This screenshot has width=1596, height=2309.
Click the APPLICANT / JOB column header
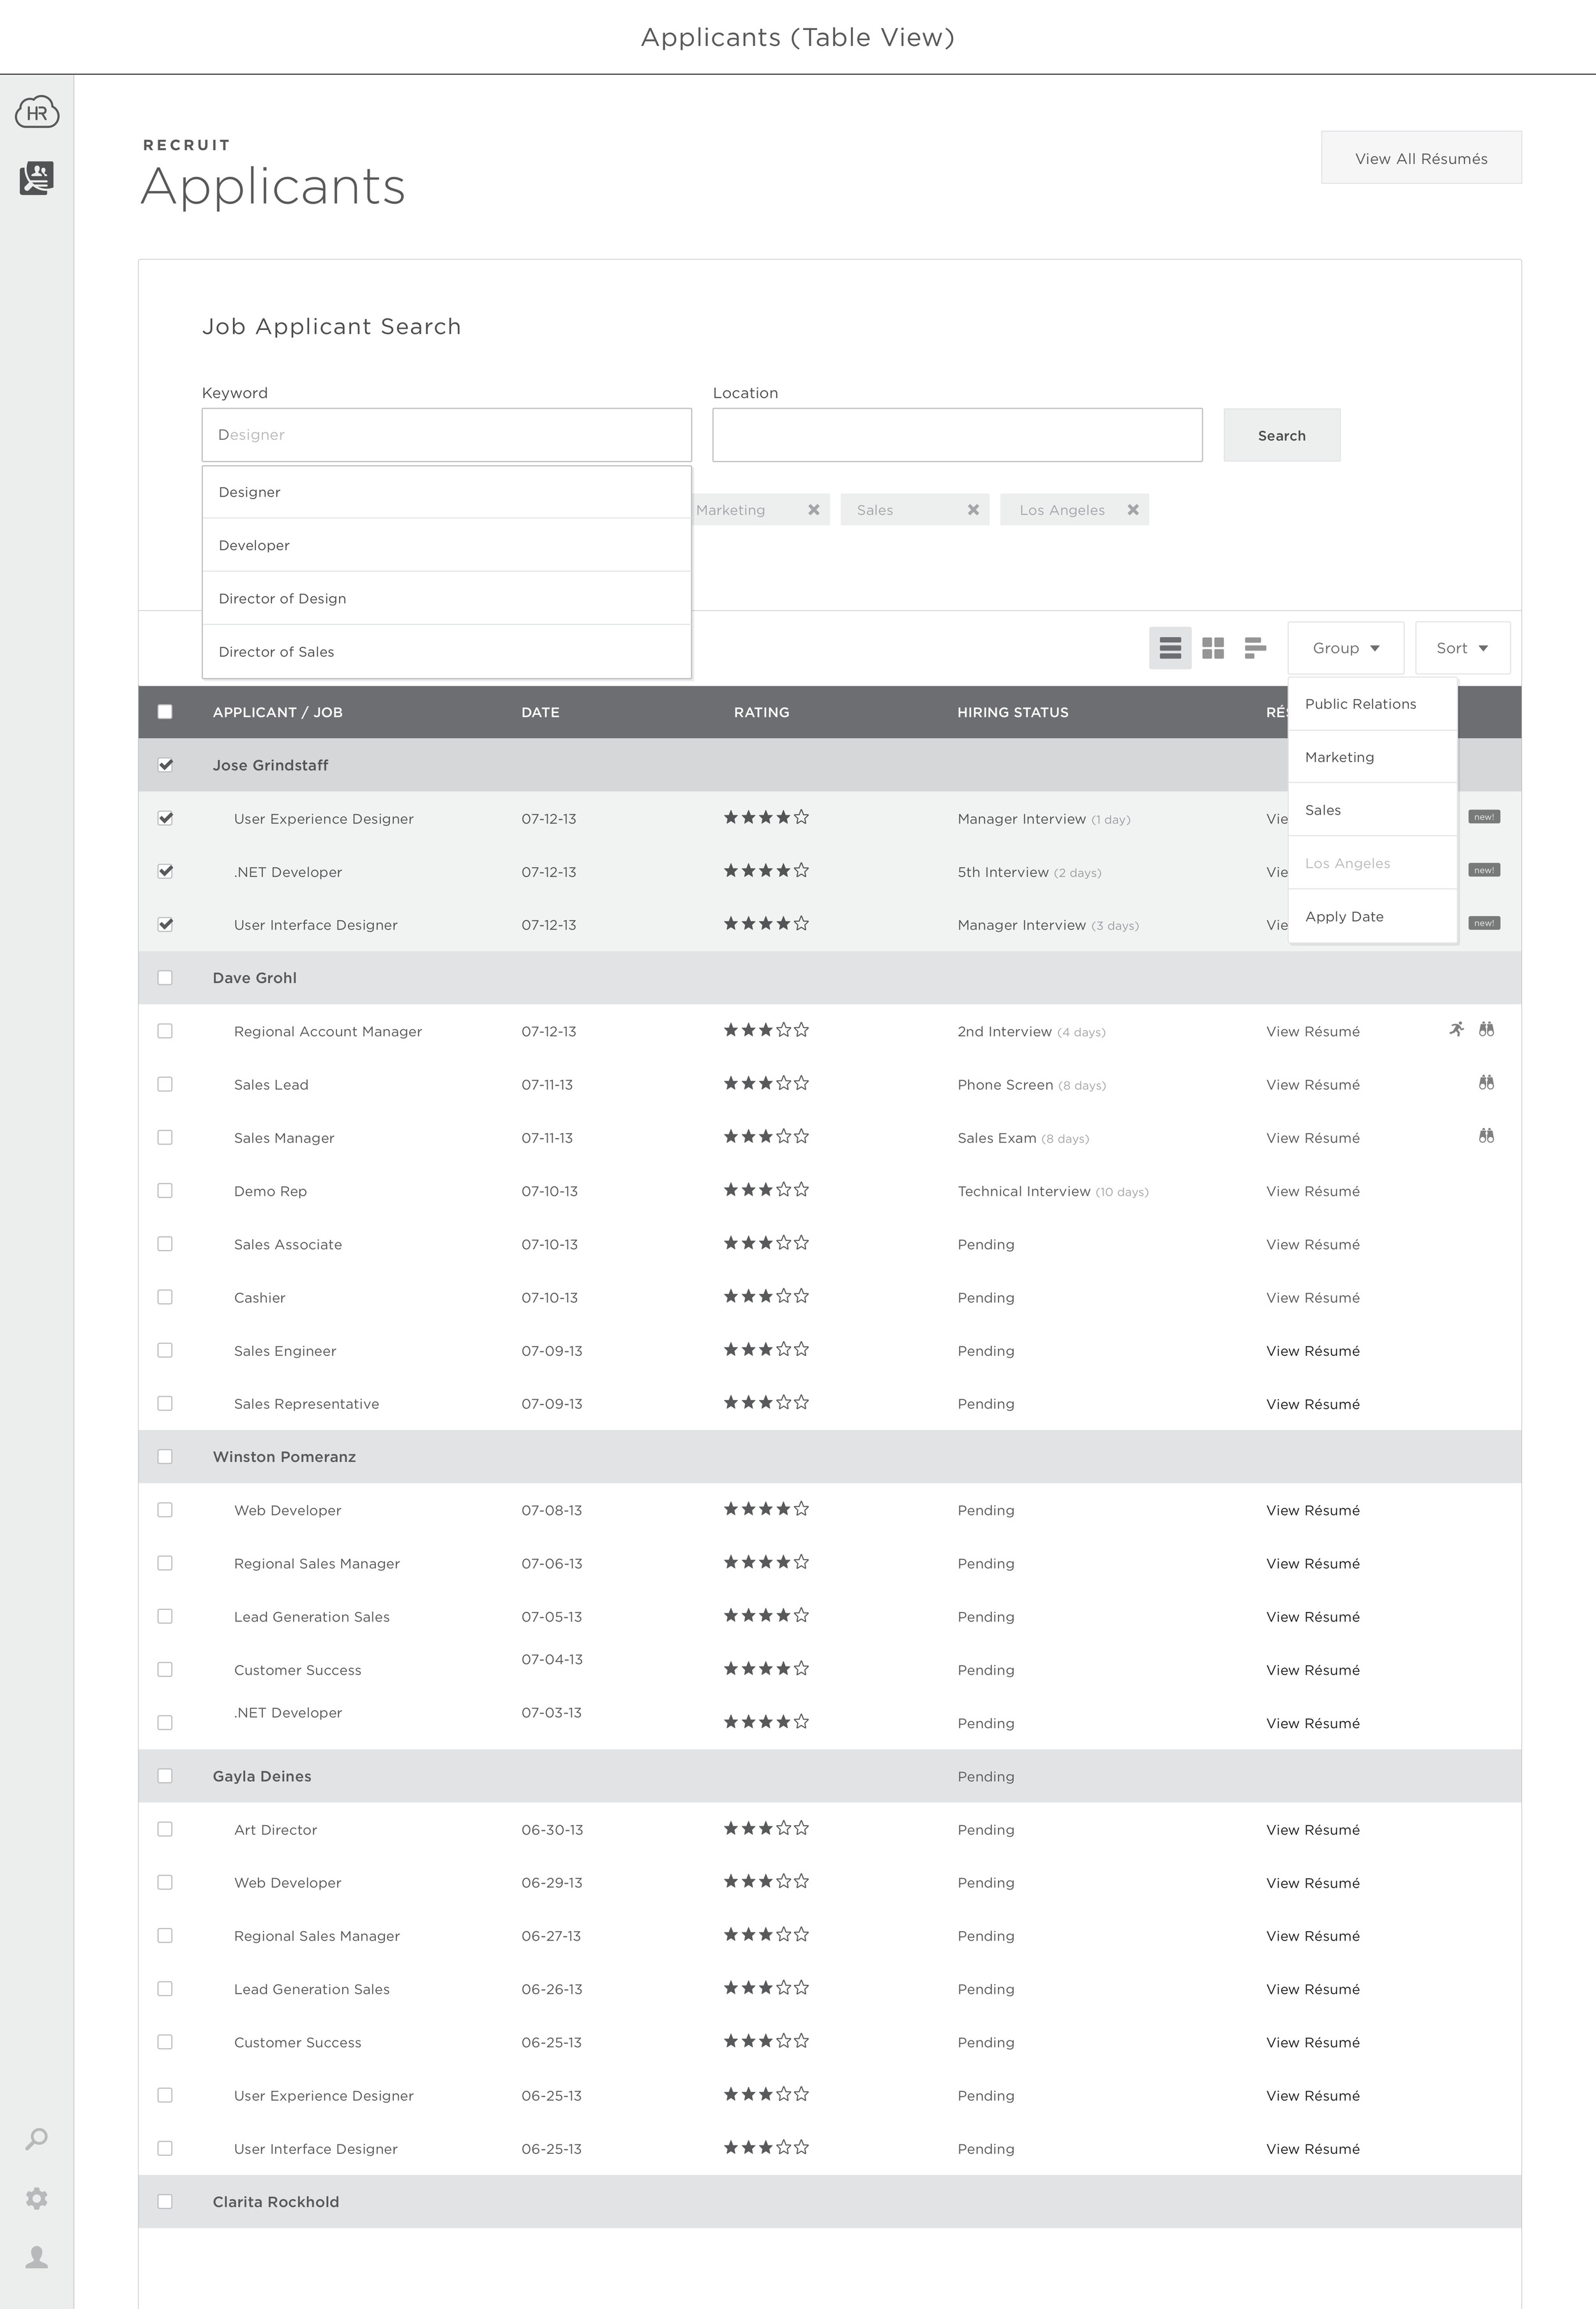(x=278, y=712)
